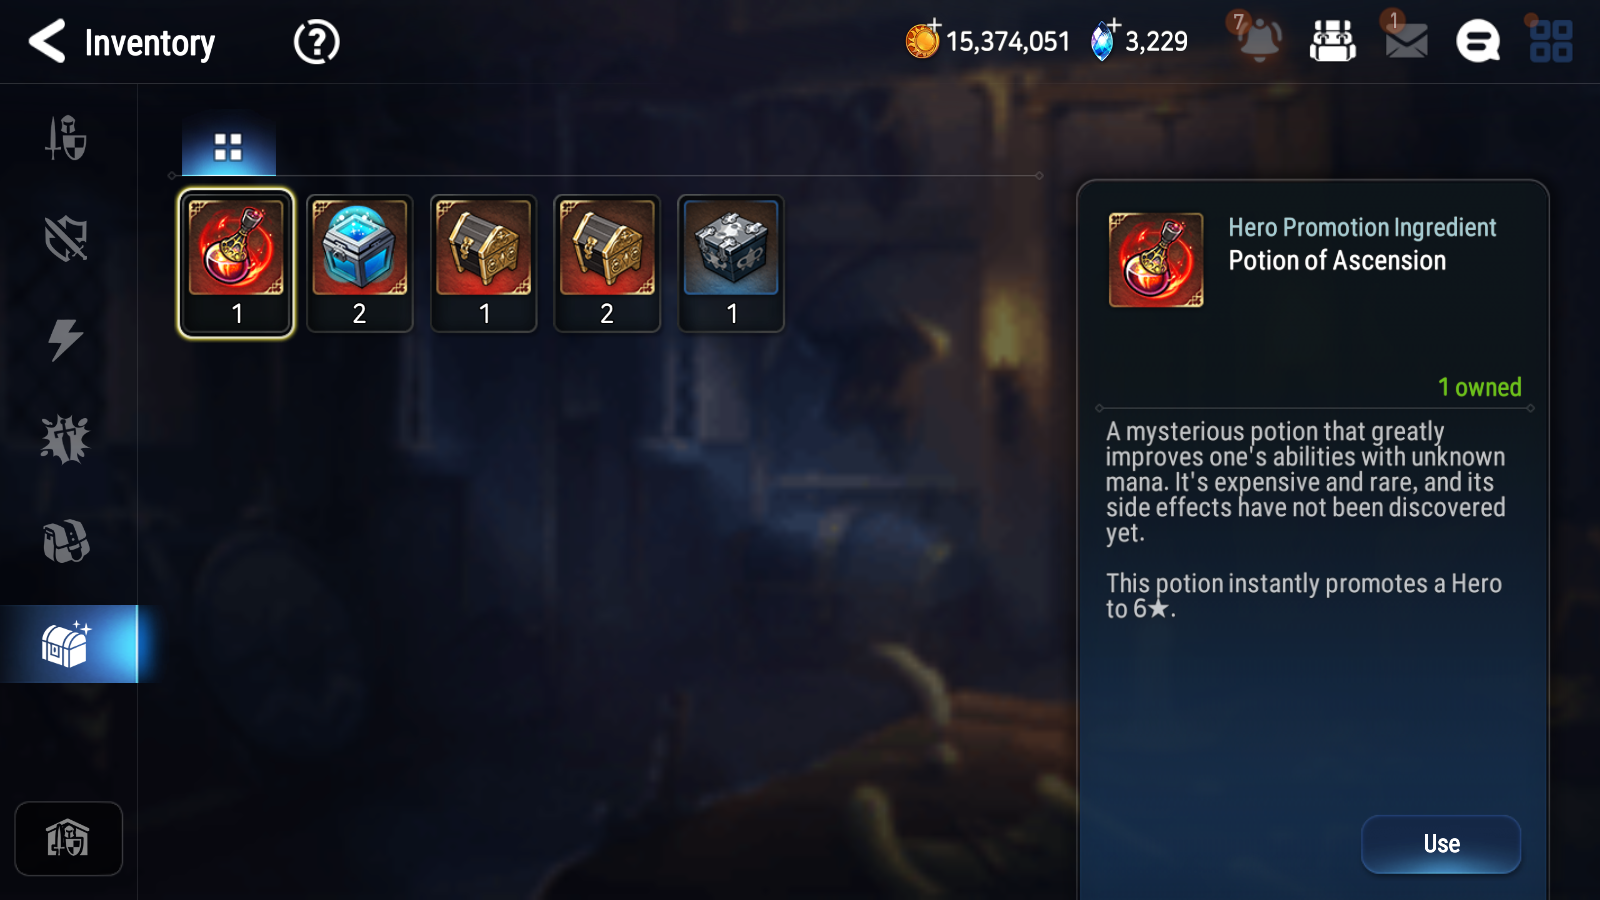Image resolution: width=1600 pixels, height=900 pixels.
Task: Select the lightning bolt sidebar tab
Action: (66, 339)
